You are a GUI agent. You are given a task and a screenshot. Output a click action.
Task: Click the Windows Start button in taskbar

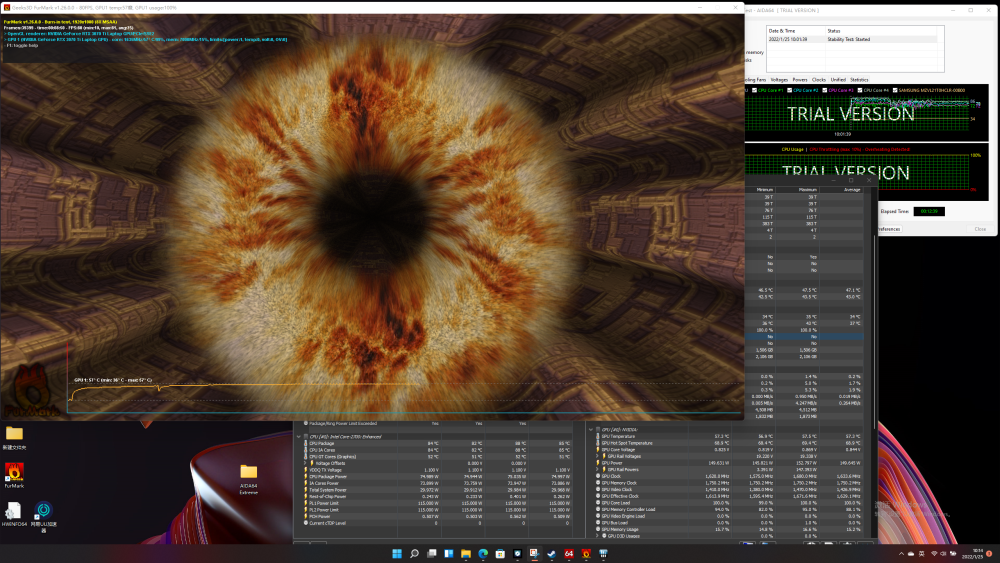pyautogui.click(x=398, y=553)
